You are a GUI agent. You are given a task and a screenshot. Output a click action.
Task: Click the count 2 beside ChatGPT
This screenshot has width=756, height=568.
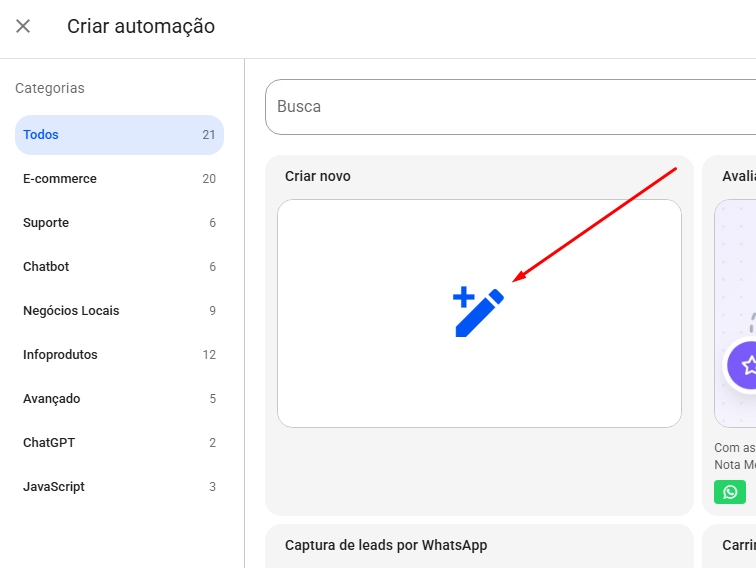pos(212,443)
